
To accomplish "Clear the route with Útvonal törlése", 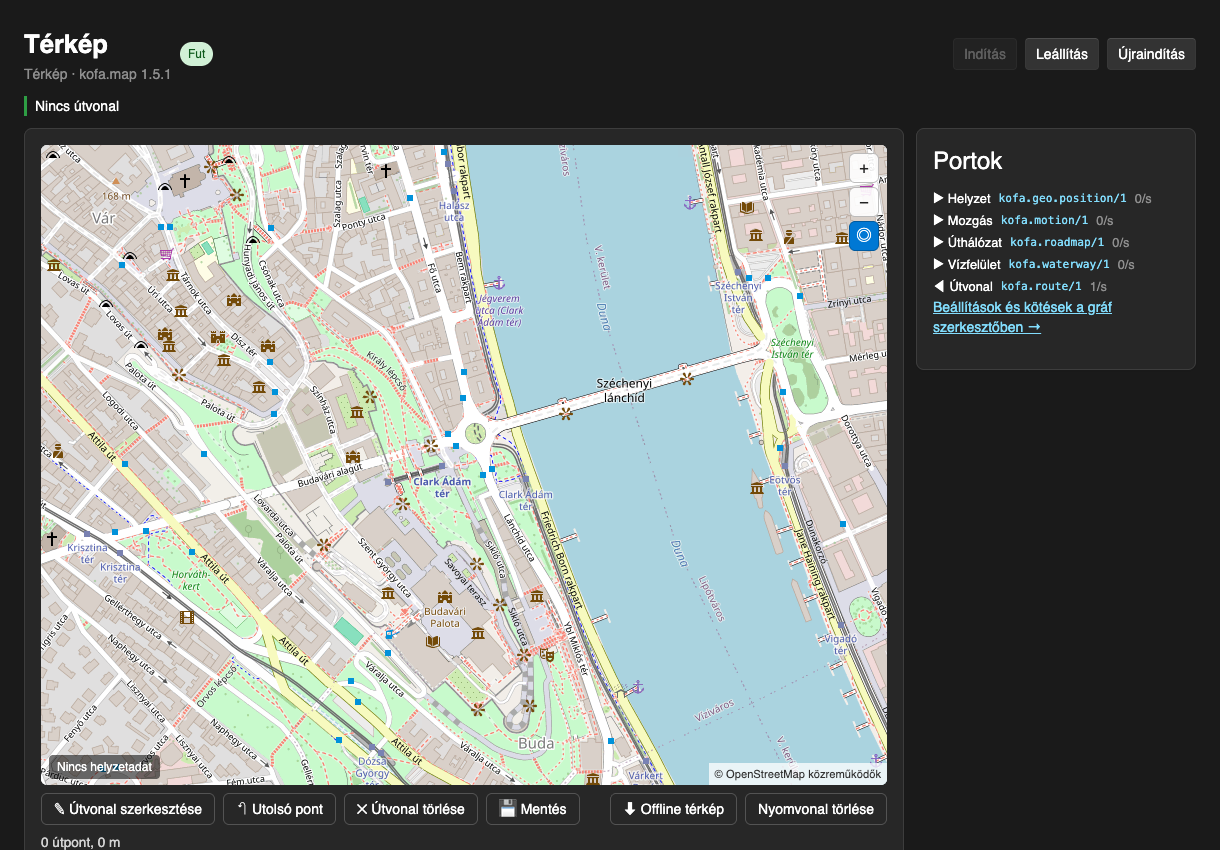I will tap(411, 809).
